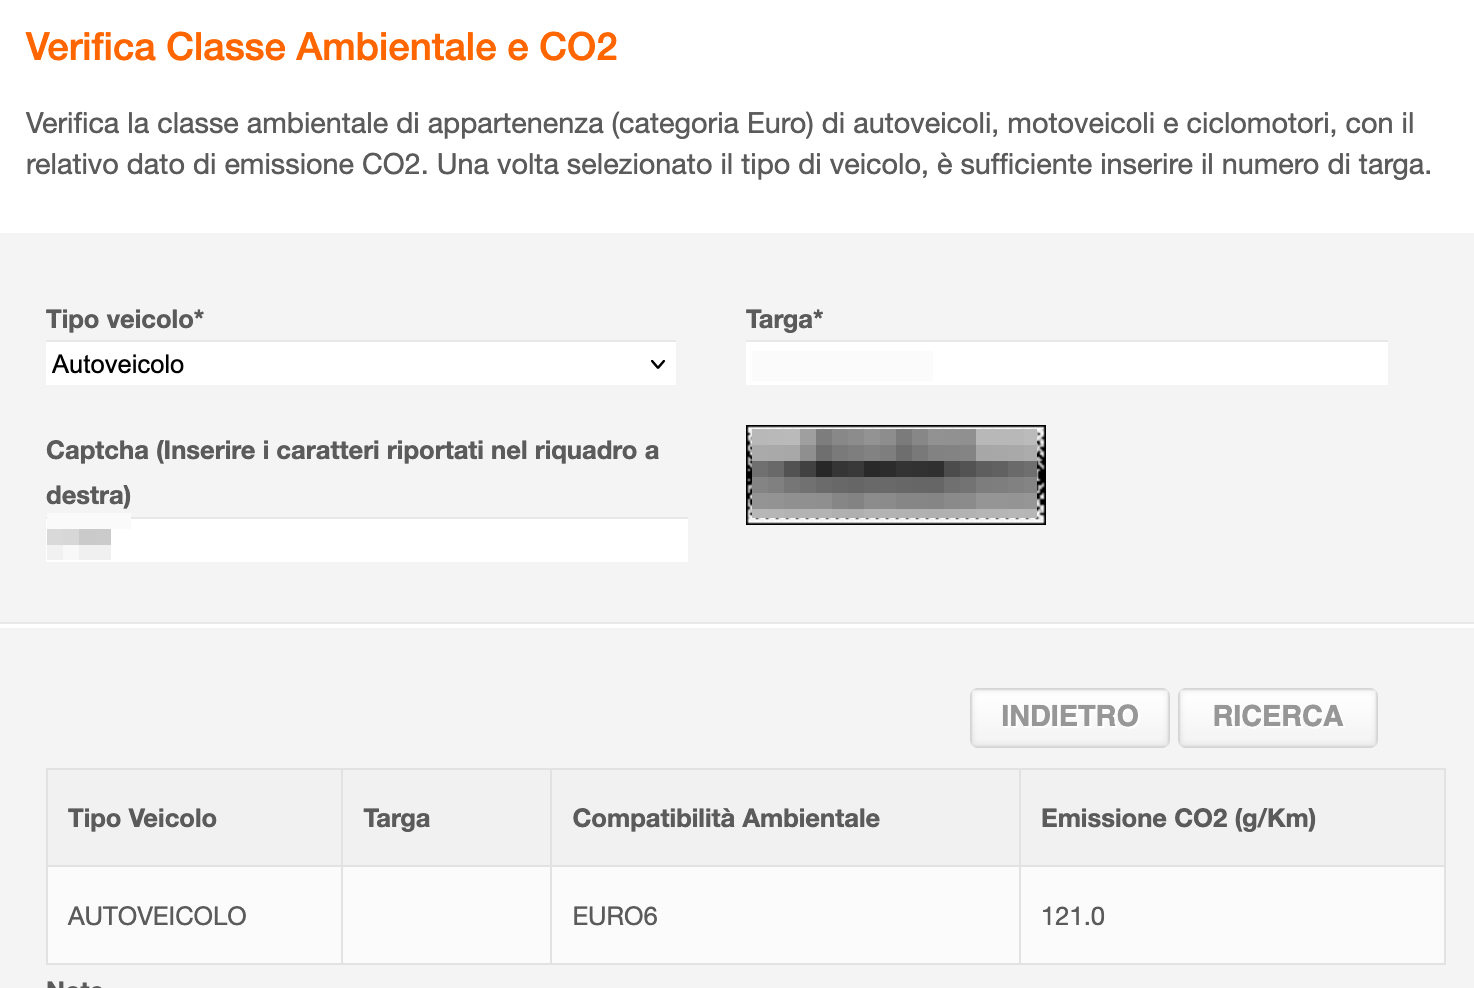1474x988 pixels.
Task: Select the 121.0 emission value cell
Action: click(x=1233, y=916)
